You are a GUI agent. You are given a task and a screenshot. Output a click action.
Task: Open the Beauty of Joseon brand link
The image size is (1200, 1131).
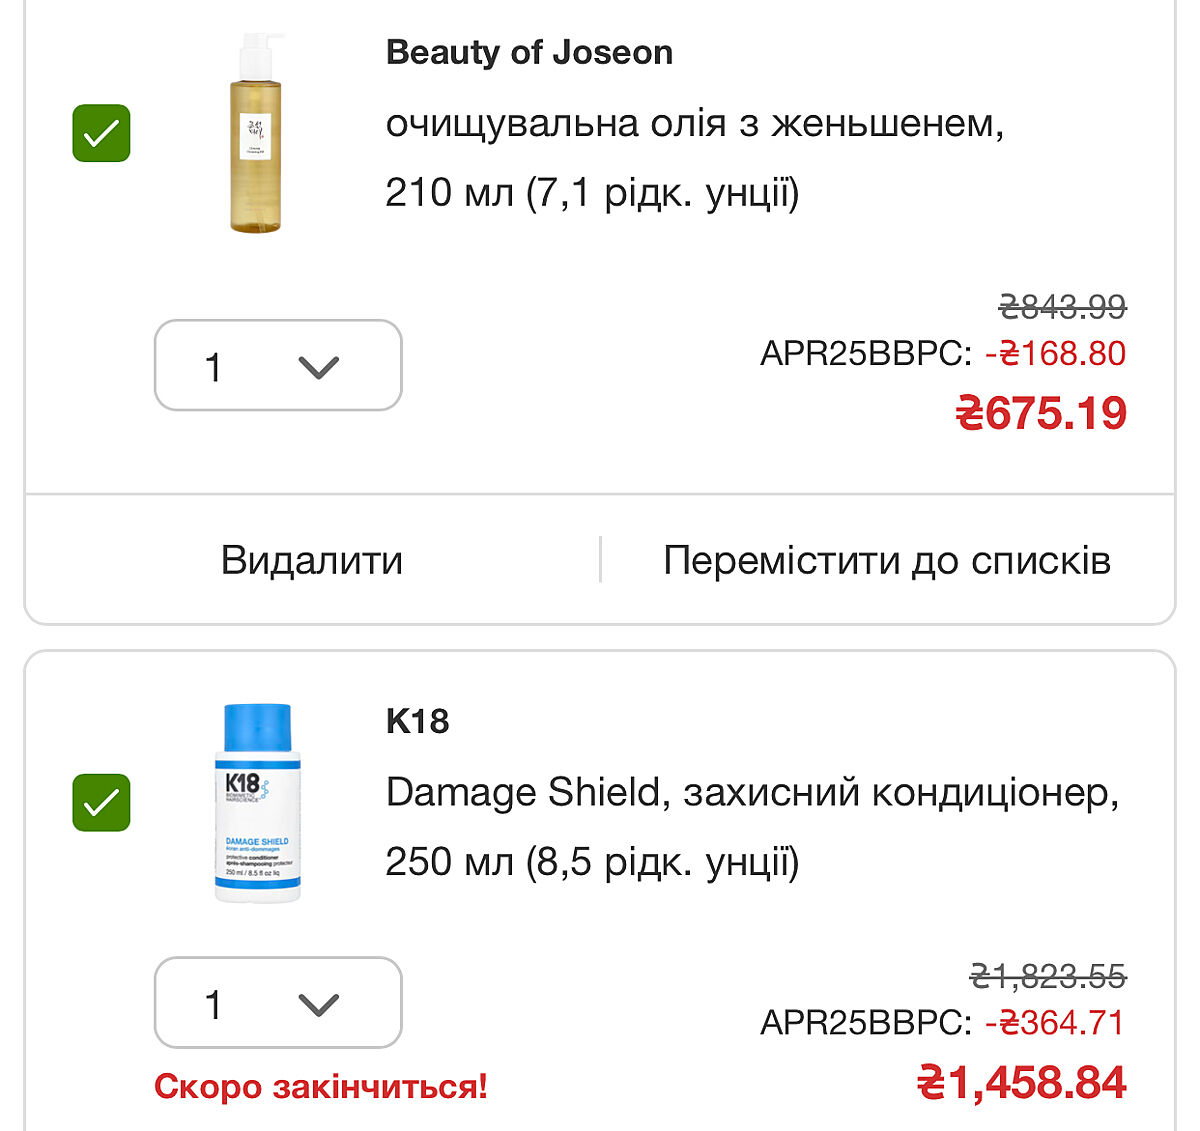(x=529, y=52)
